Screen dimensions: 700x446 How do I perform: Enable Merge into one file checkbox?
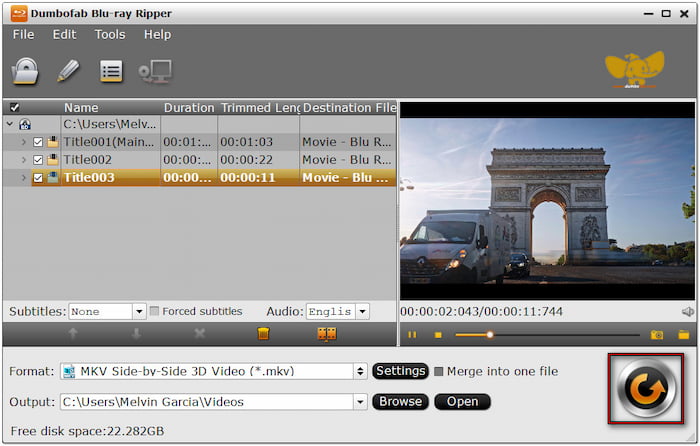coord(439,371)
